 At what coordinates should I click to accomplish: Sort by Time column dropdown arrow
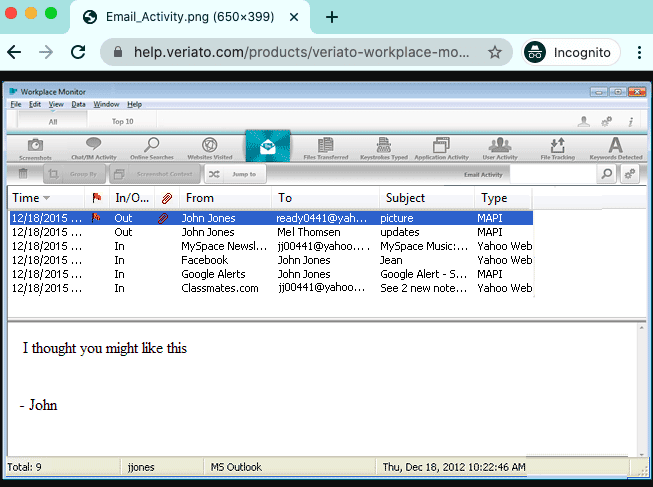[x=47, y=198]
